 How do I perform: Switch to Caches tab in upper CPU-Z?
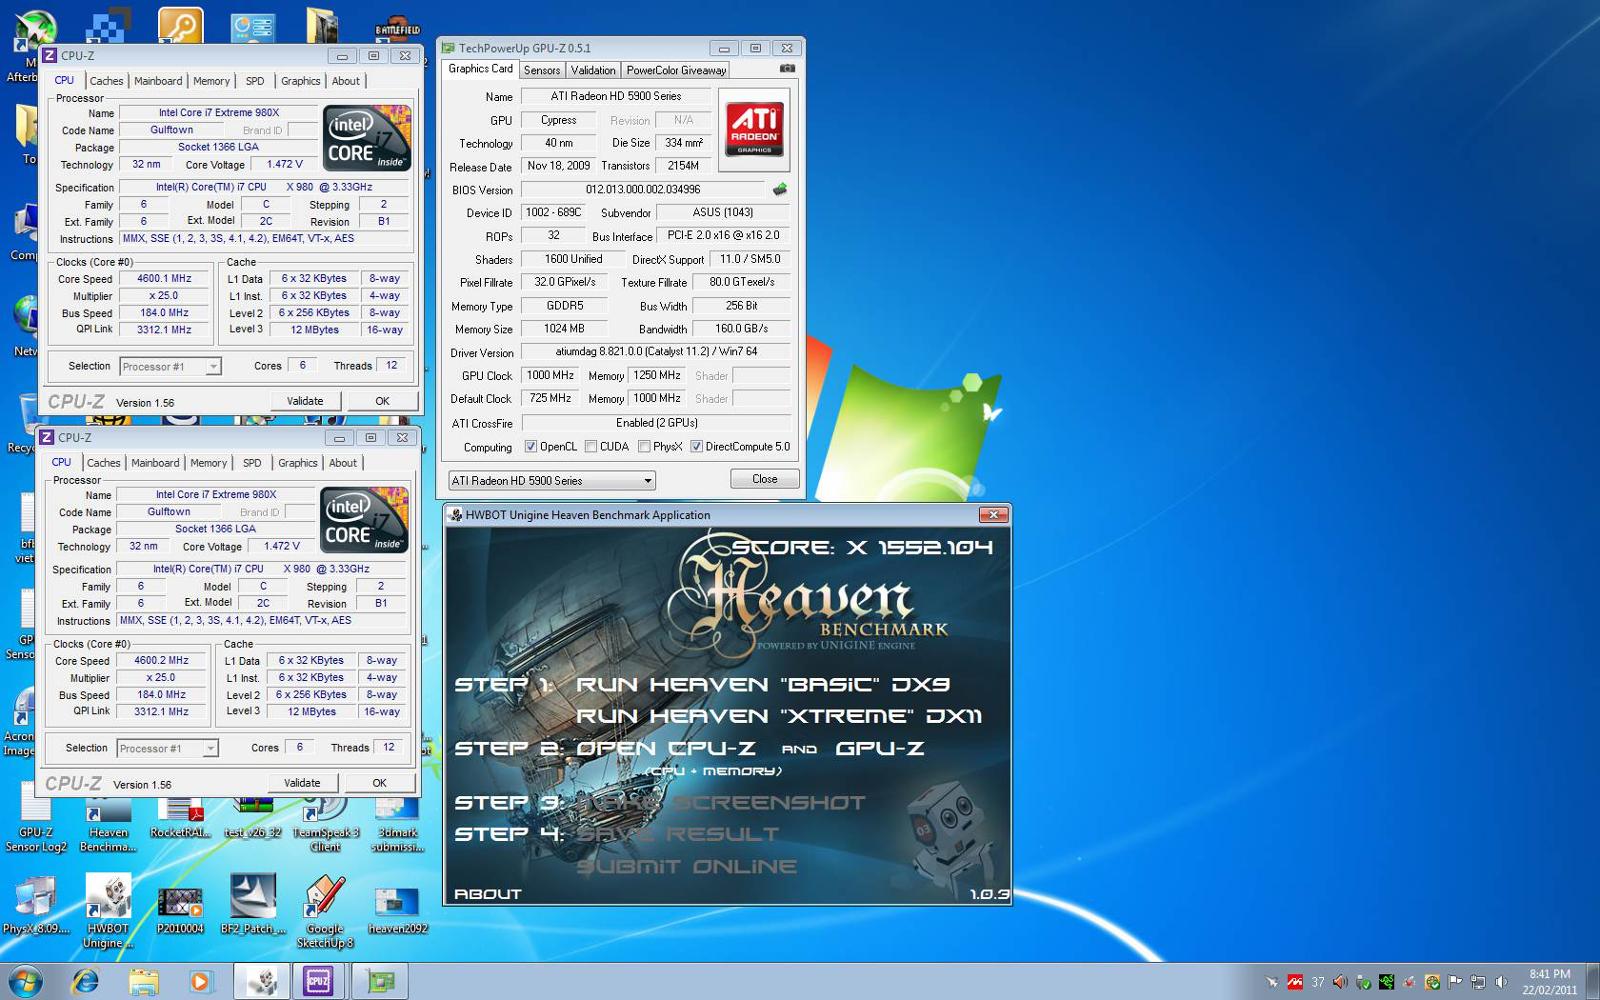[x=106, y=81]
